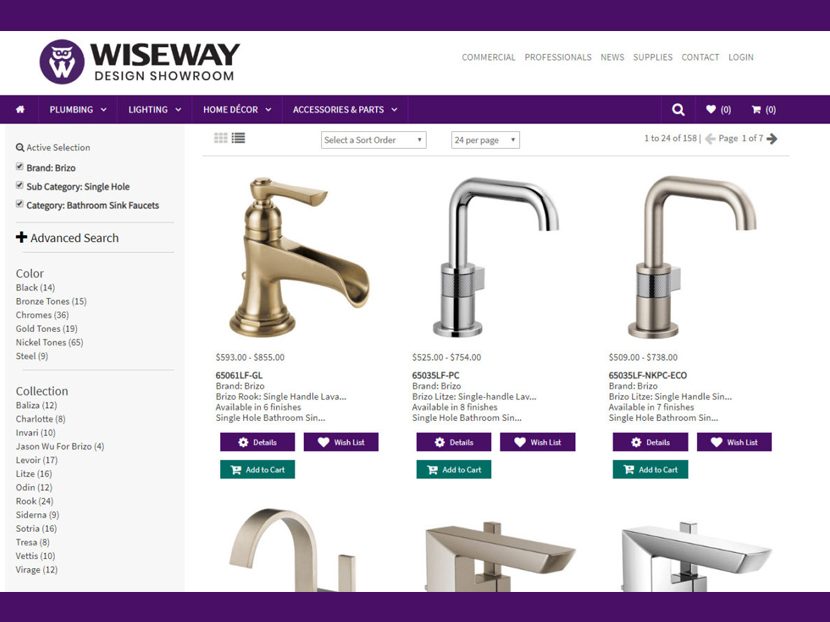
Task: Switch to grid view layout icon
Action: pyautogui.click(x=221, y=138)
